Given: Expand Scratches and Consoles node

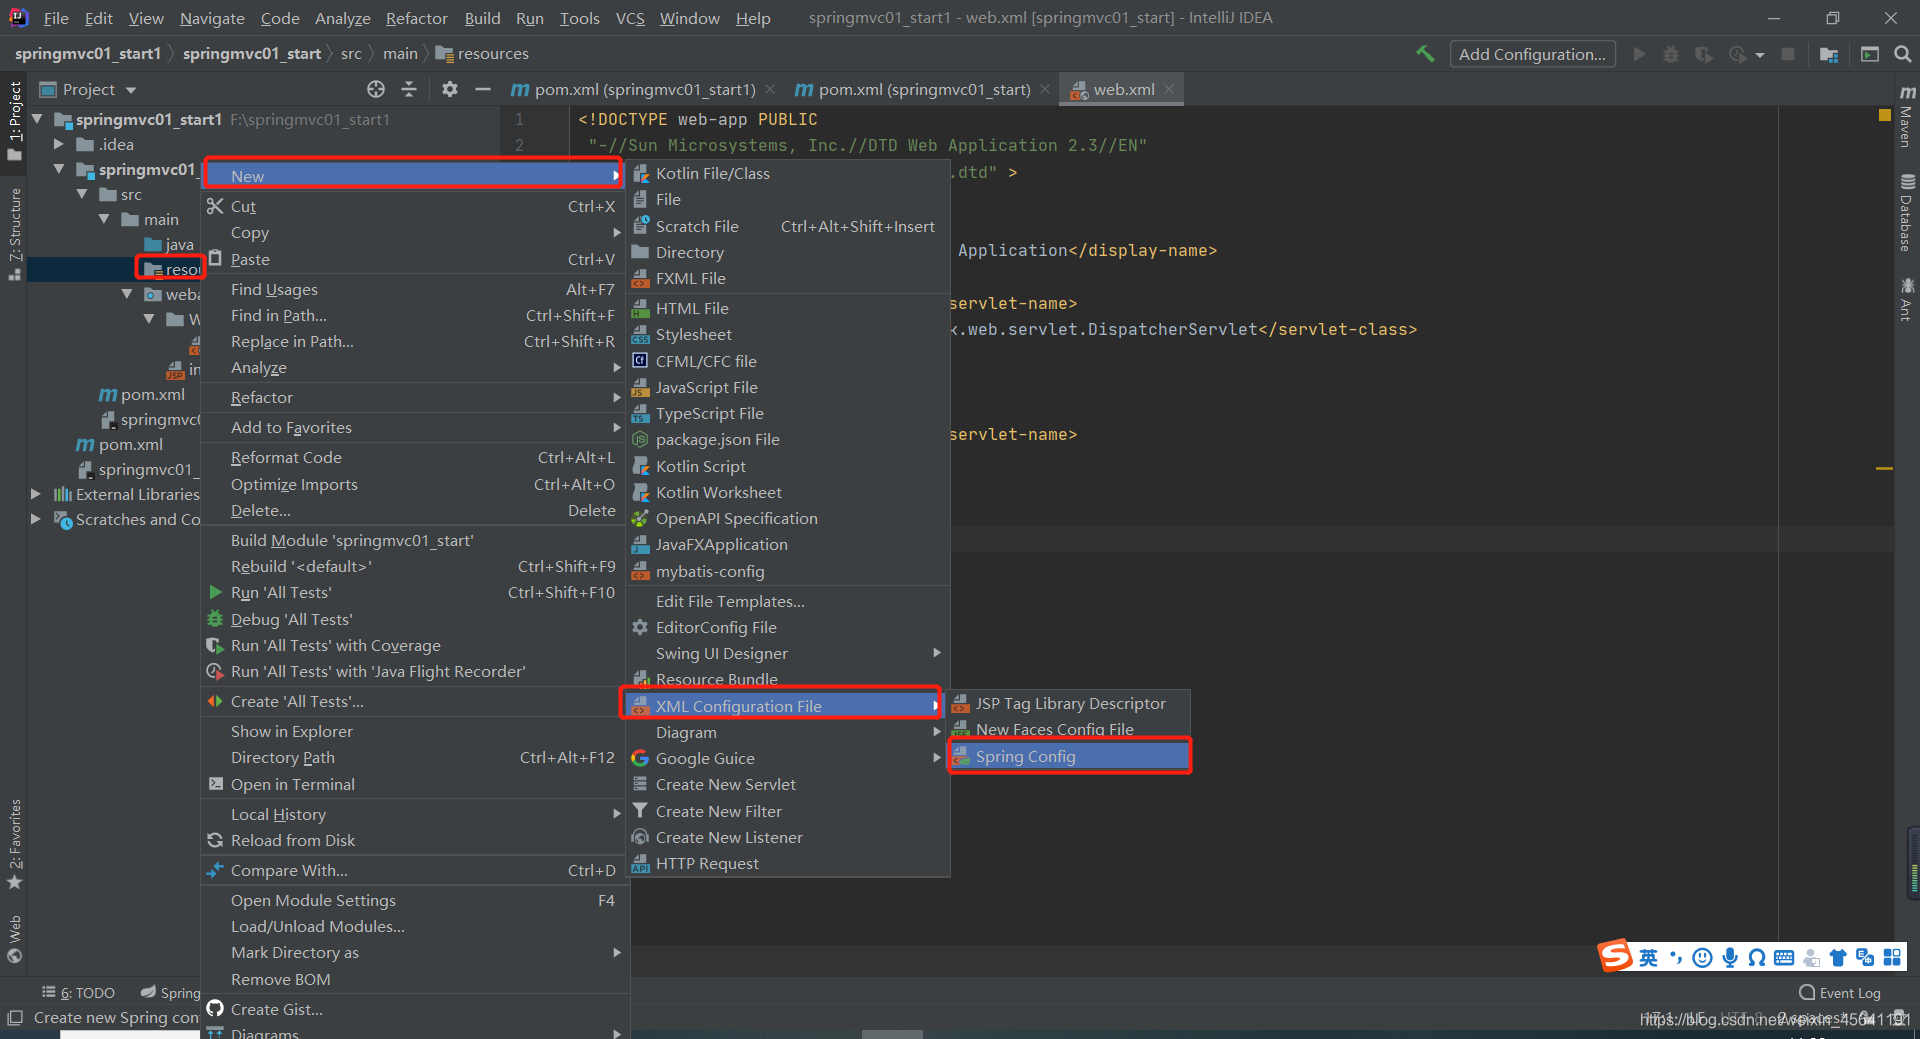Looking at the screenshot, I should 36,519.
